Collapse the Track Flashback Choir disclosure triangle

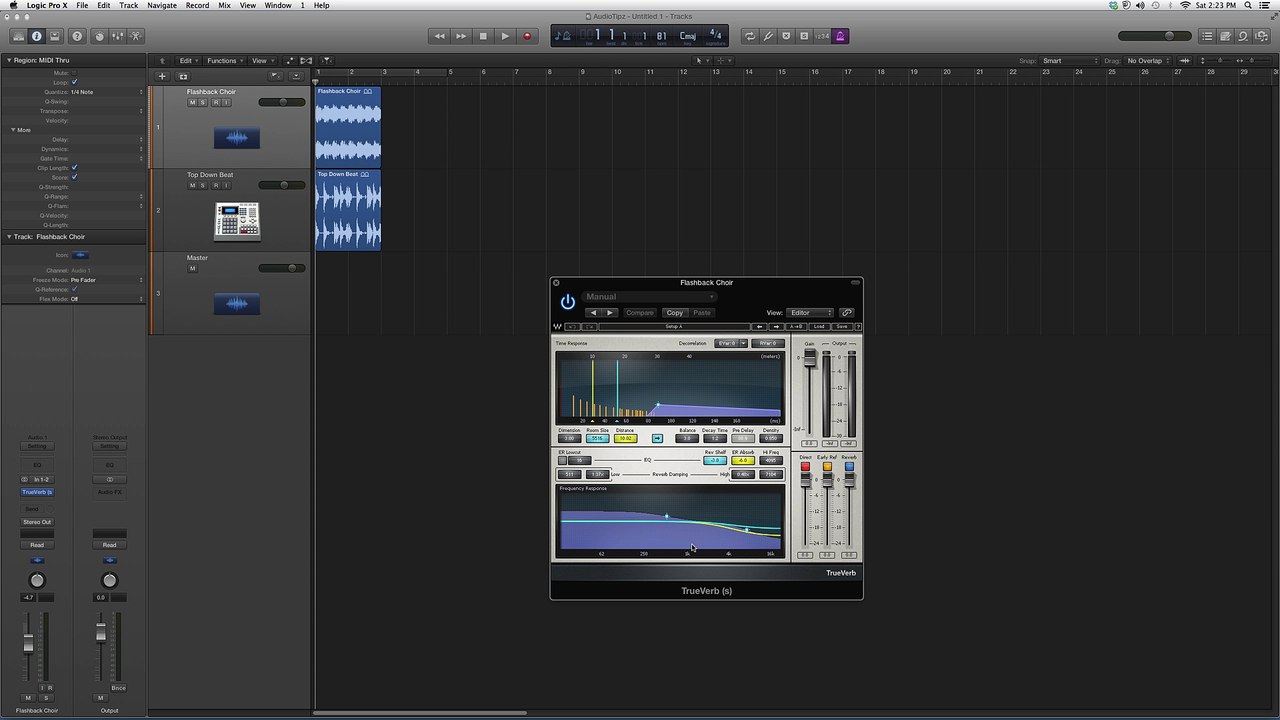tap(8, 237)
